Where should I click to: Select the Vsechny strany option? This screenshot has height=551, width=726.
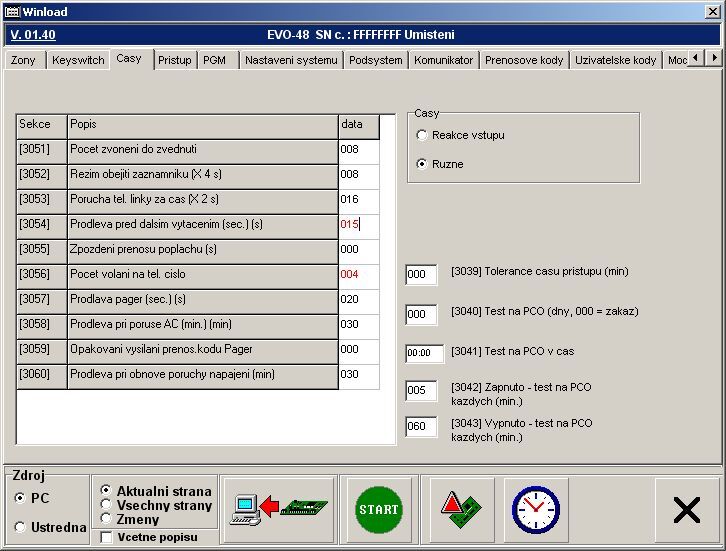click(107, 505)
